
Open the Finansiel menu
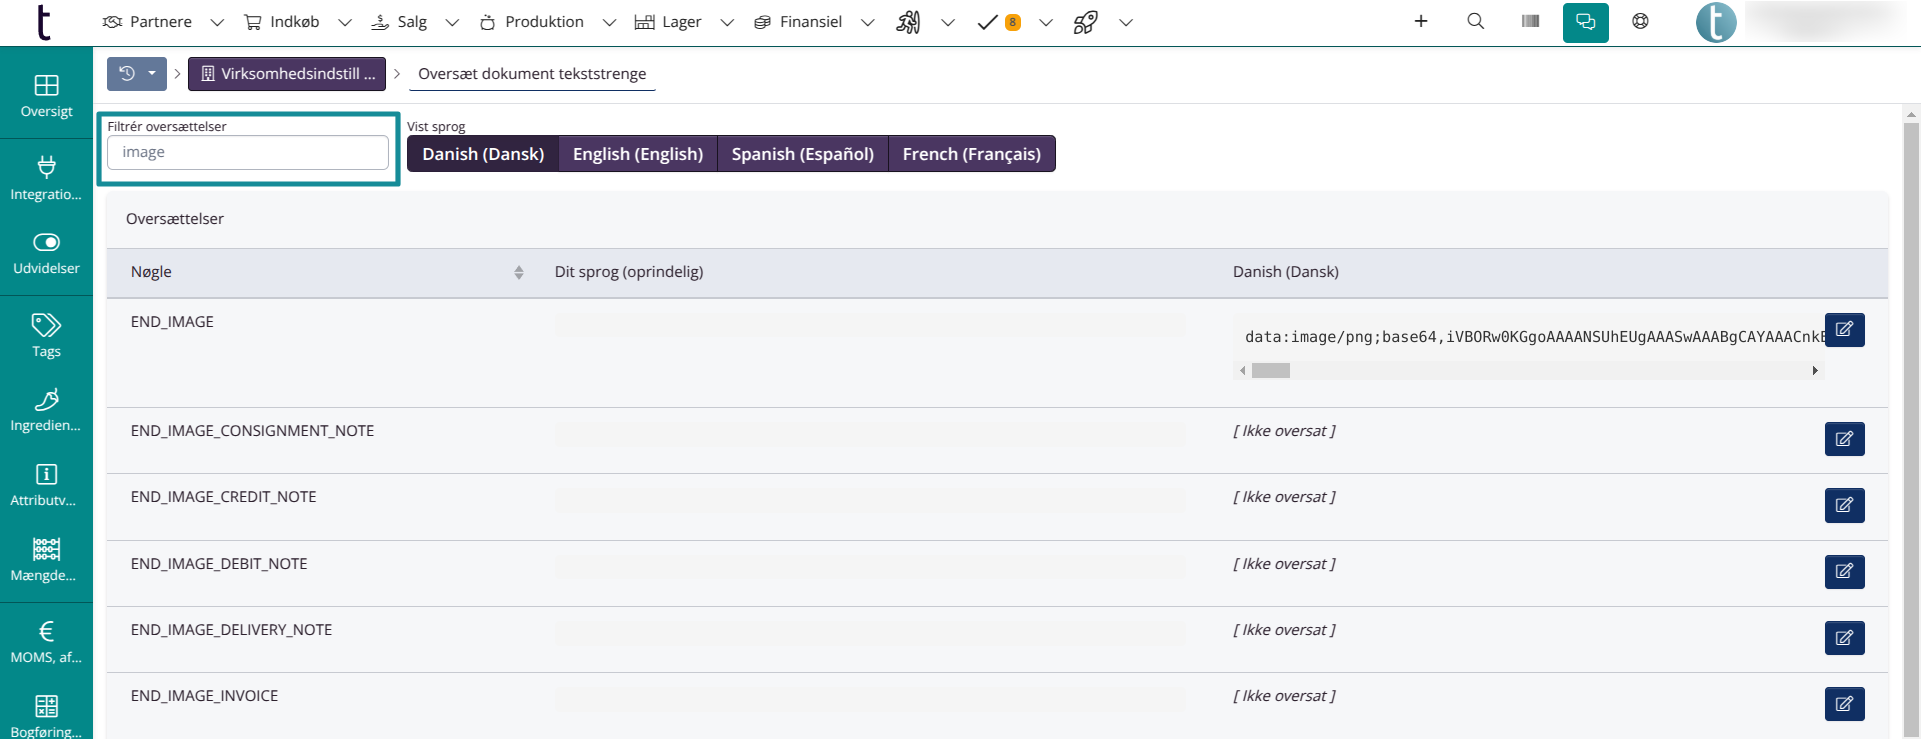click(x=798, y=22)
